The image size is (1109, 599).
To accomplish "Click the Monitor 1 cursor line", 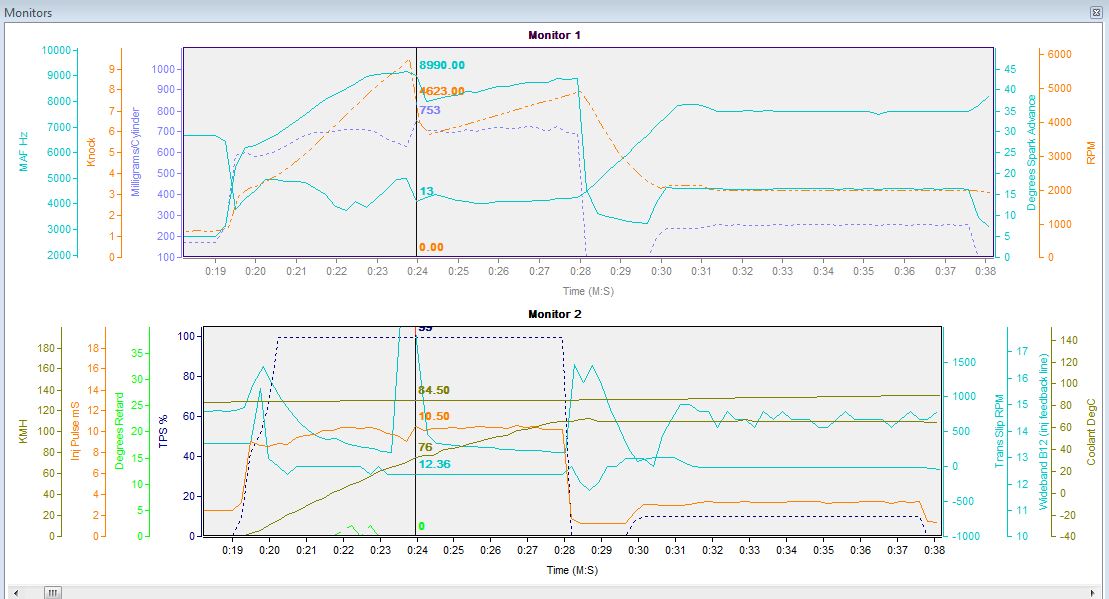I will [x=417, y=152].
